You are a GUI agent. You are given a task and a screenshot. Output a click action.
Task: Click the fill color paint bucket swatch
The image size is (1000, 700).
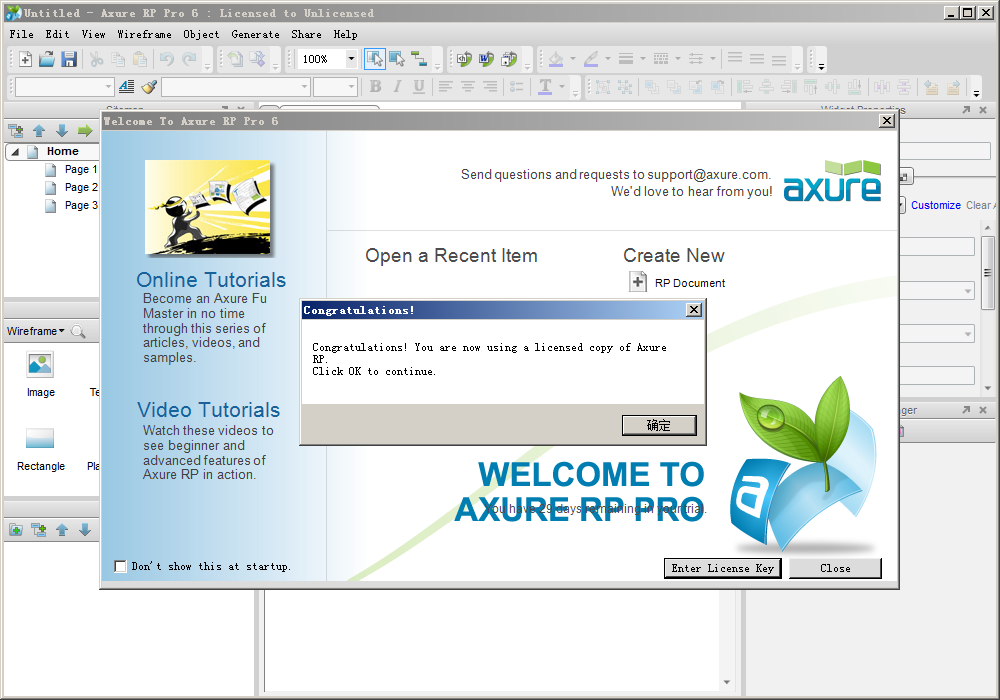tap(556, 59)
